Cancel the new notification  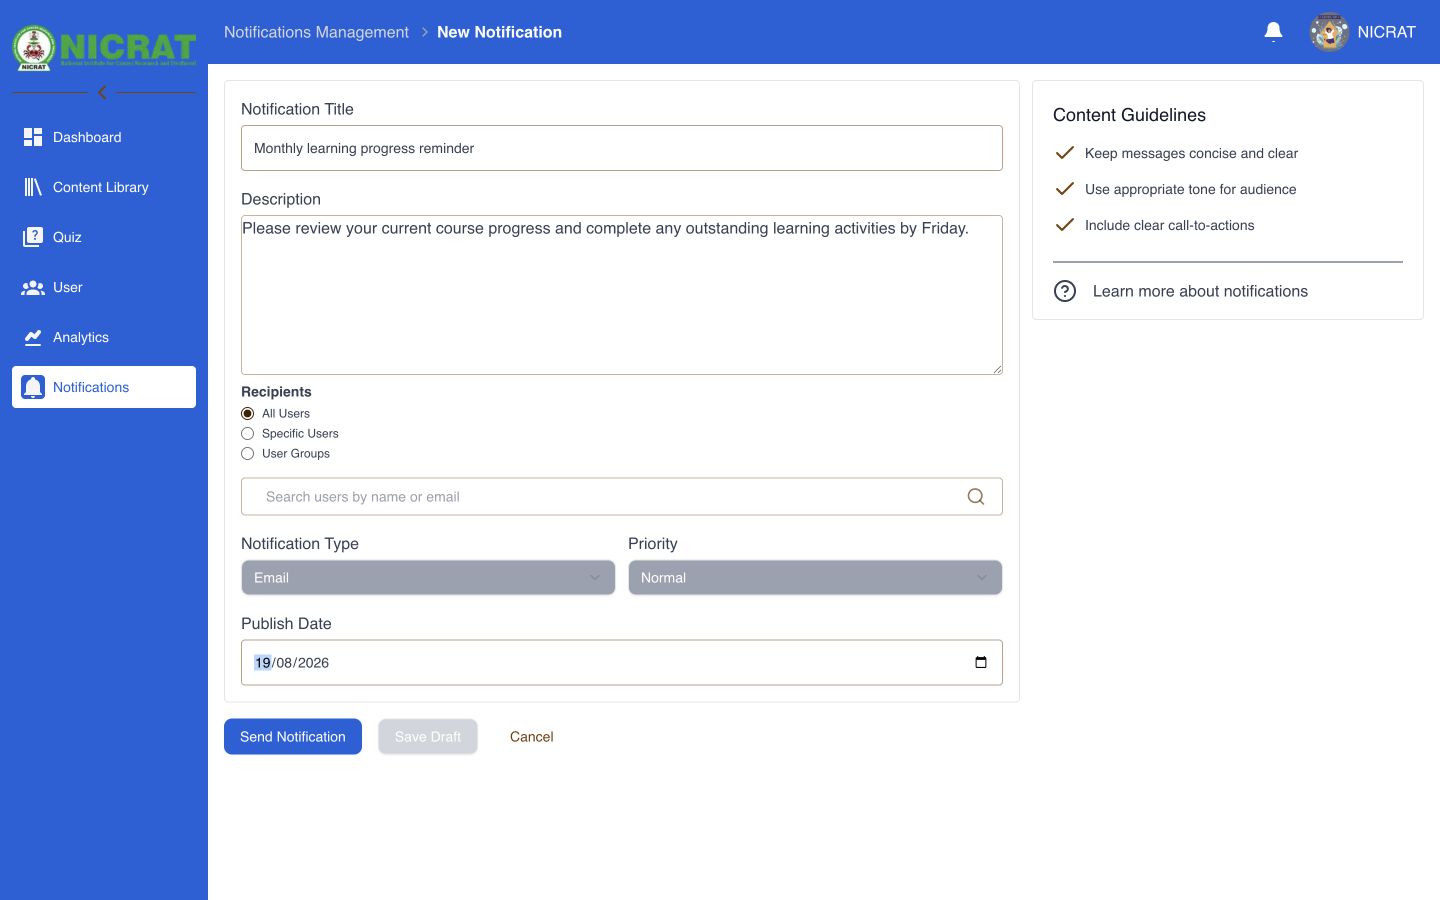pos(532,737)
